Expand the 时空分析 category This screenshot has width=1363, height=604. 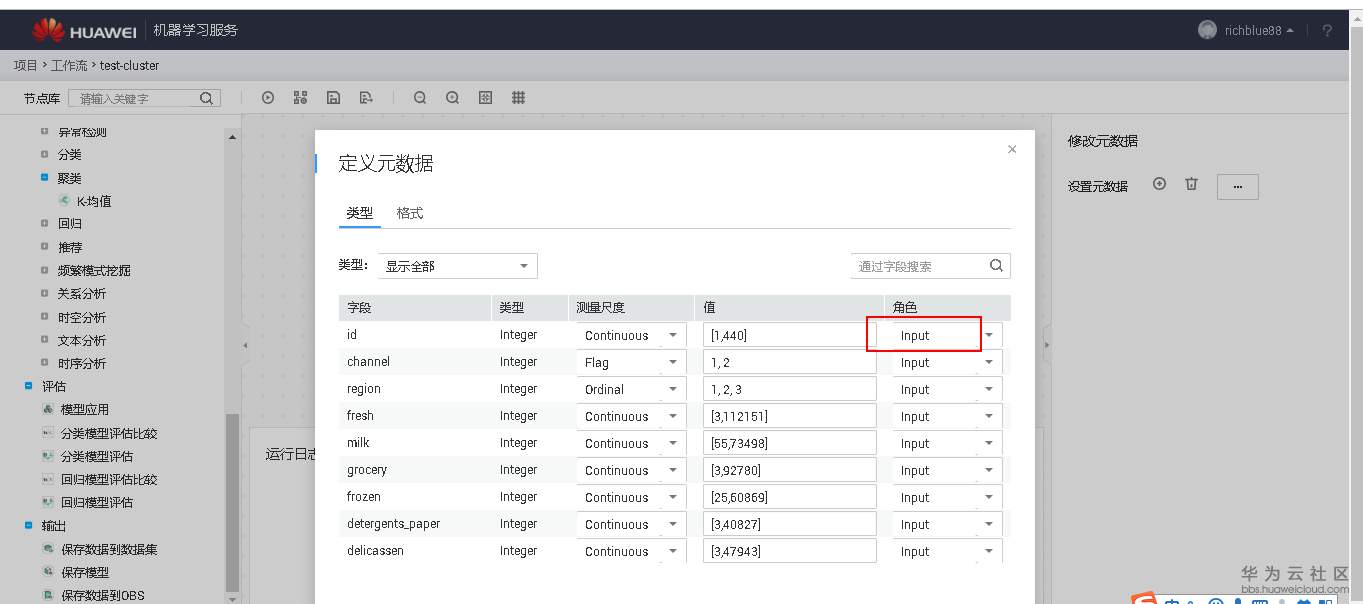coord(44,317)
